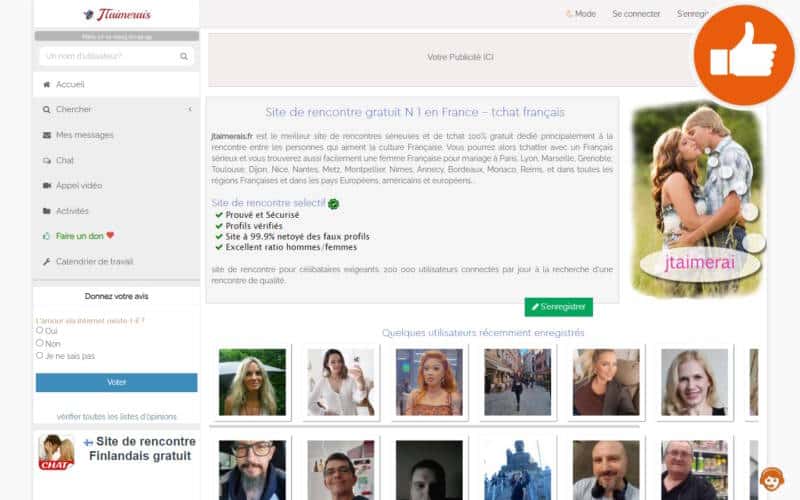Open profile of older man in store

tap(694, 470)
